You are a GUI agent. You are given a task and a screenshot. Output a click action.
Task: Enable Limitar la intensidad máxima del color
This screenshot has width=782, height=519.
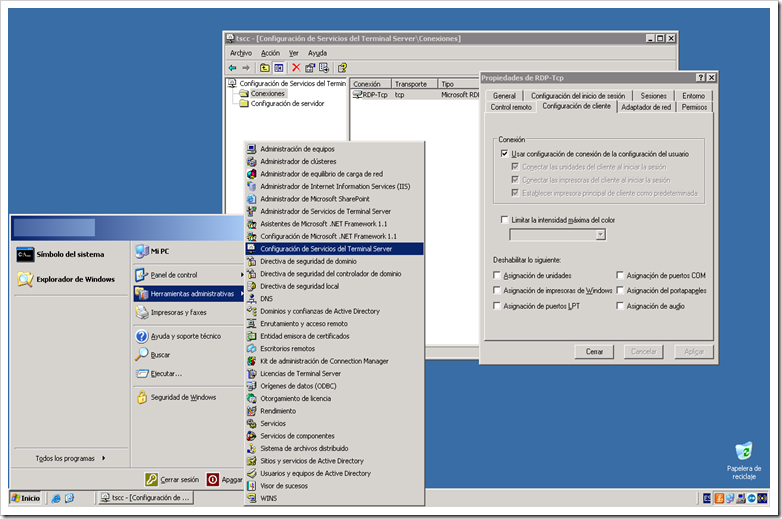[504, 220]
